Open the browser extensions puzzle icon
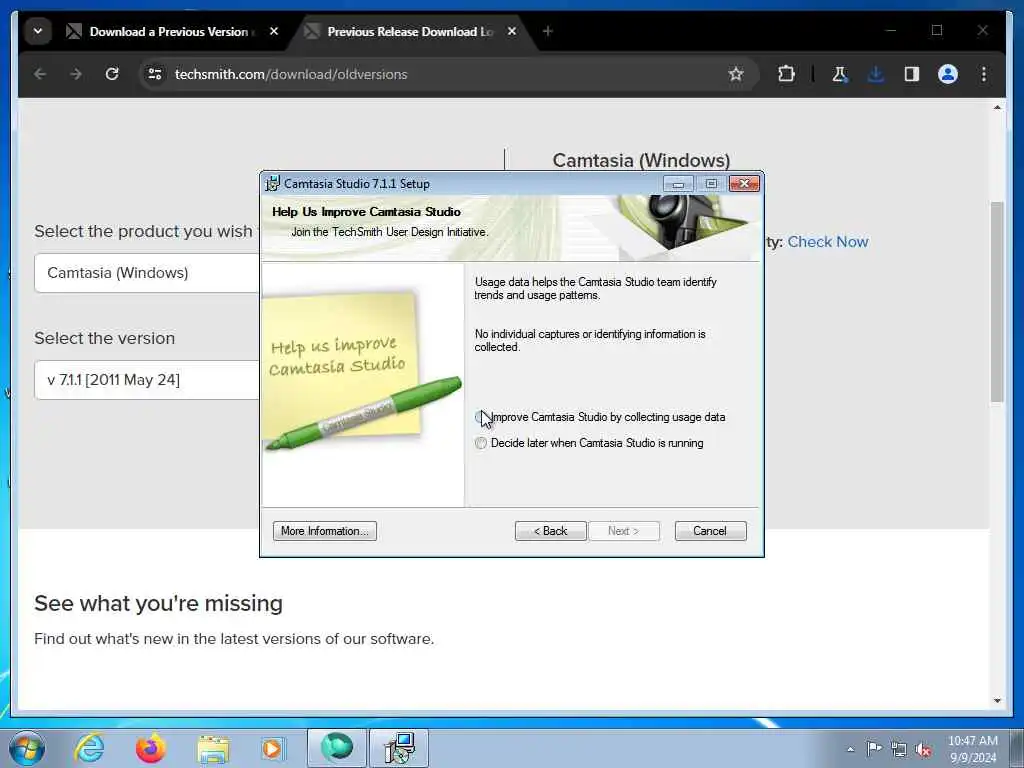This screenshot has width=1024, height=768. pos(786,74)
